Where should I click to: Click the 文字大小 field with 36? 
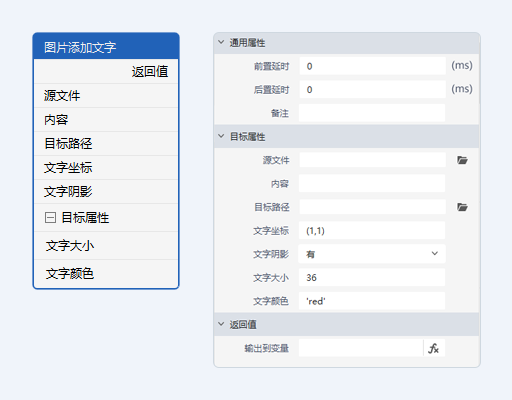(372, 277)
